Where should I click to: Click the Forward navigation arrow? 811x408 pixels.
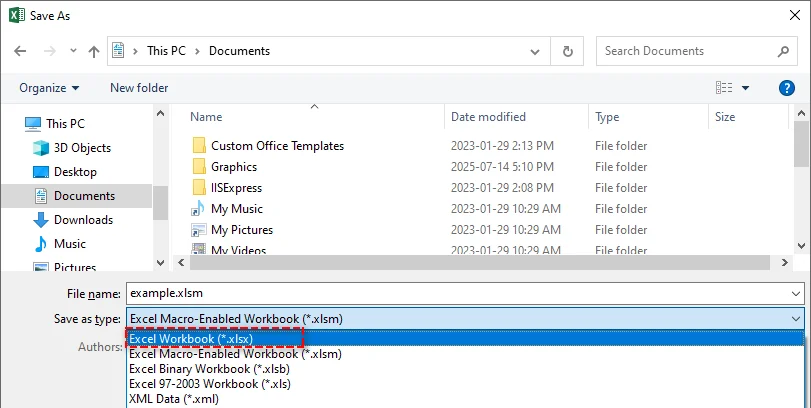point(50,51)
